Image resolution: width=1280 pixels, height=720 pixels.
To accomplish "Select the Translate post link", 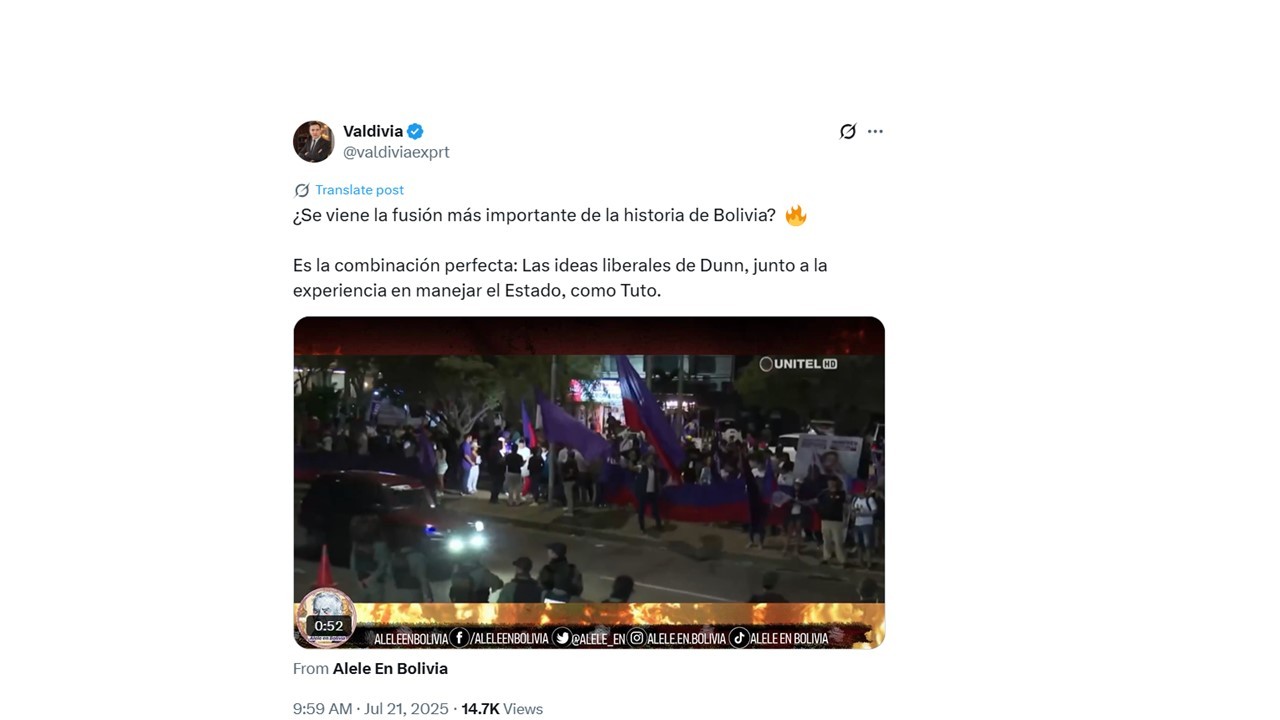I will click(359, 190).
